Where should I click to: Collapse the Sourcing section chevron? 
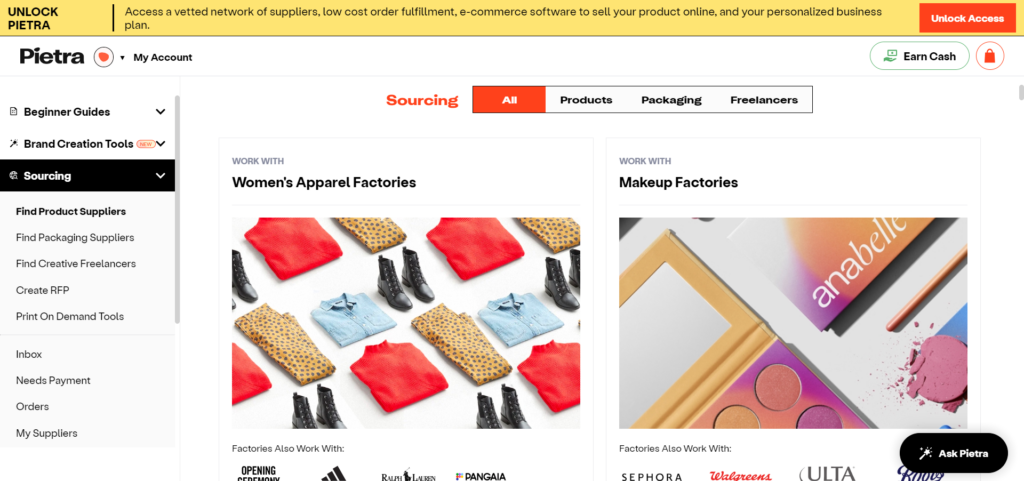click(161, 176)
